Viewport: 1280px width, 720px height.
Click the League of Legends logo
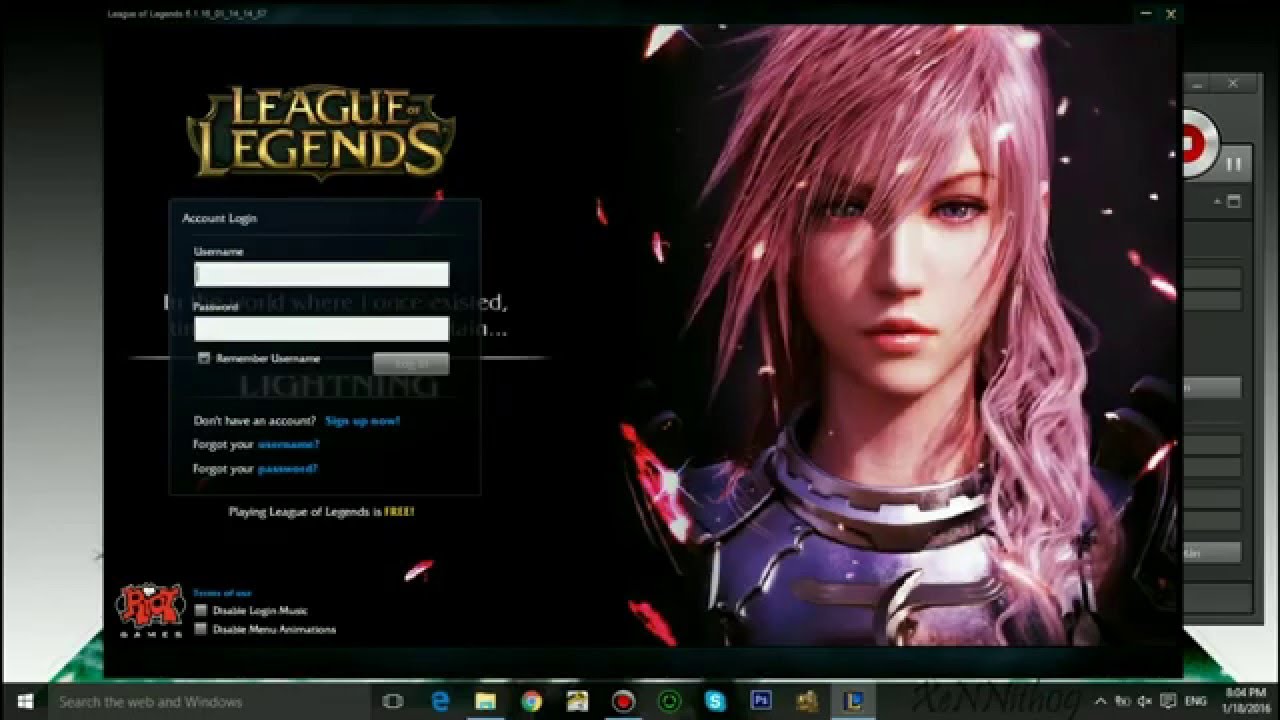(x=321, y=132)
